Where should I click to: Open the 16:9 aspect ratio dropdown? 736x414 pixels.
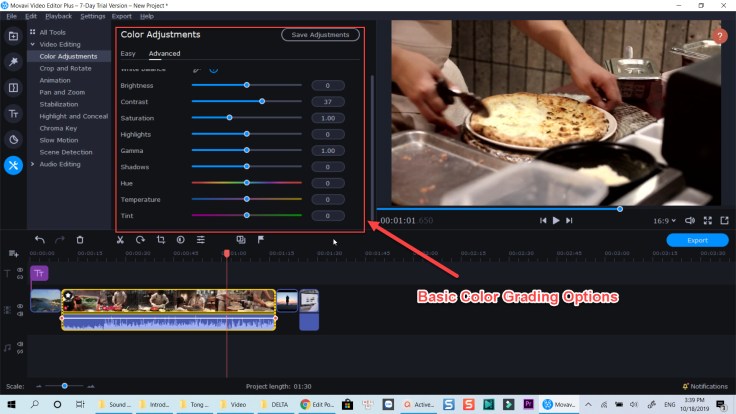[664, 221]
